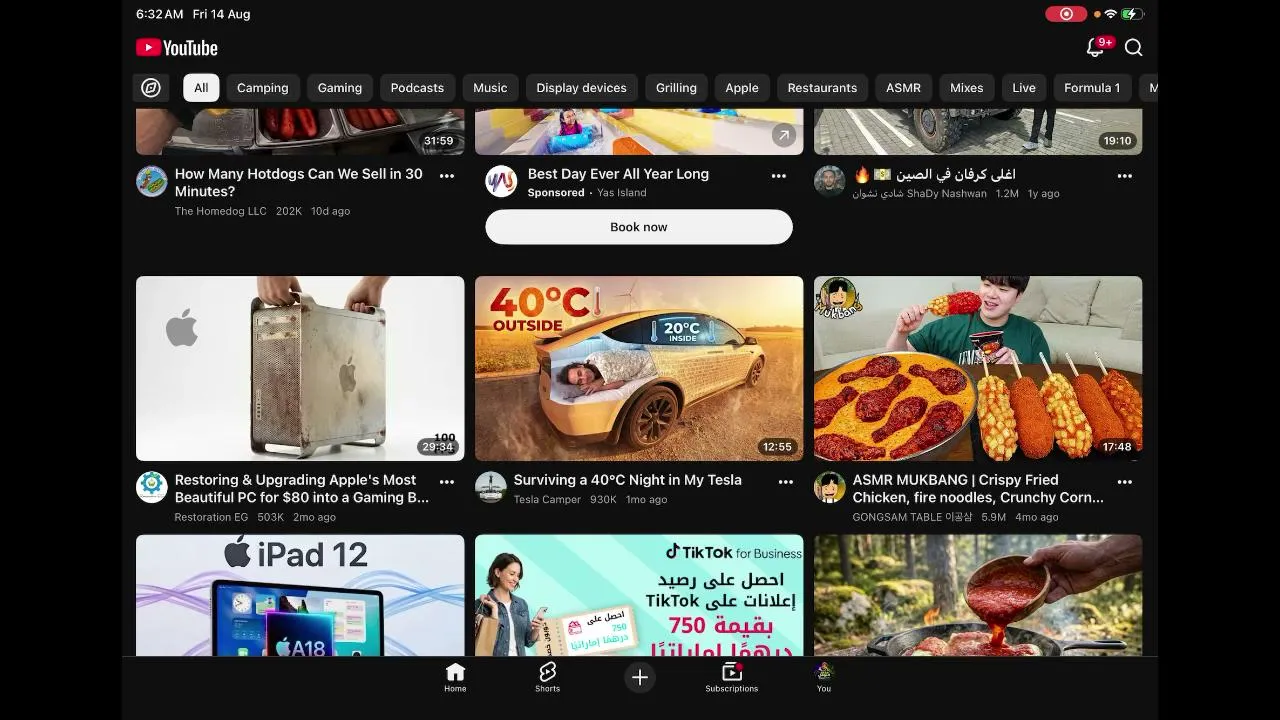Tap the search magnifier icon

coord(1133,48)
